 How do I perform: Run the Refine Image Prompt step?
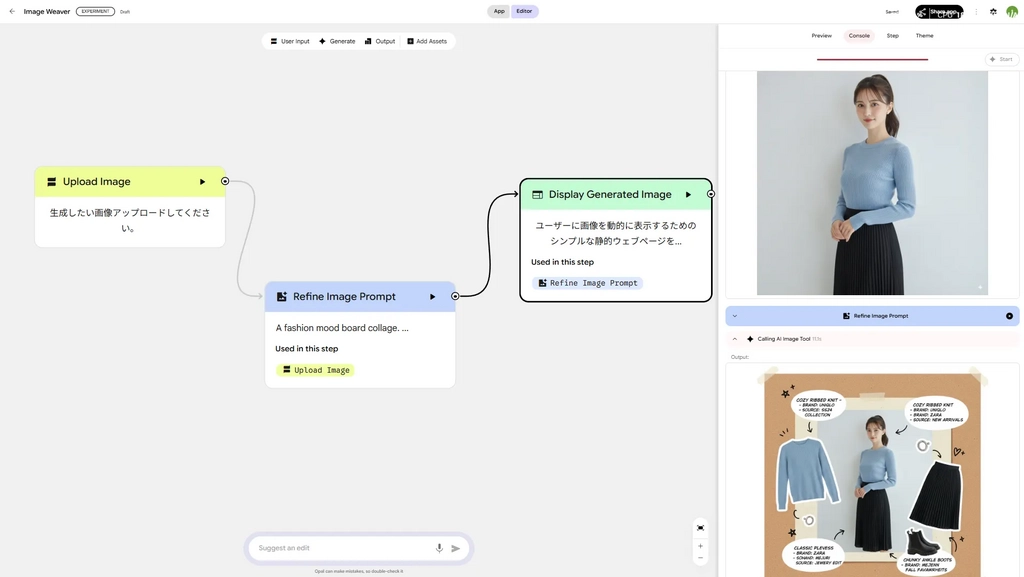click(432, 297)
